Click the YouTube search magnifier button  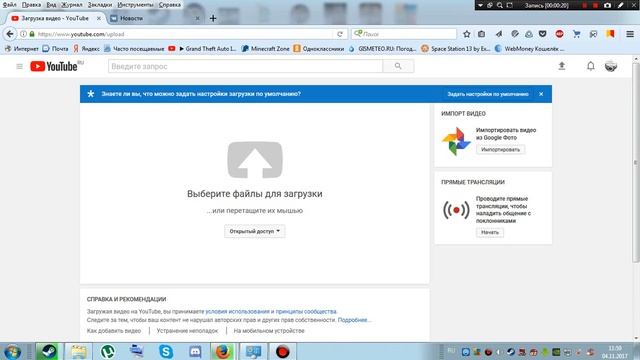(x=398, y=66)
